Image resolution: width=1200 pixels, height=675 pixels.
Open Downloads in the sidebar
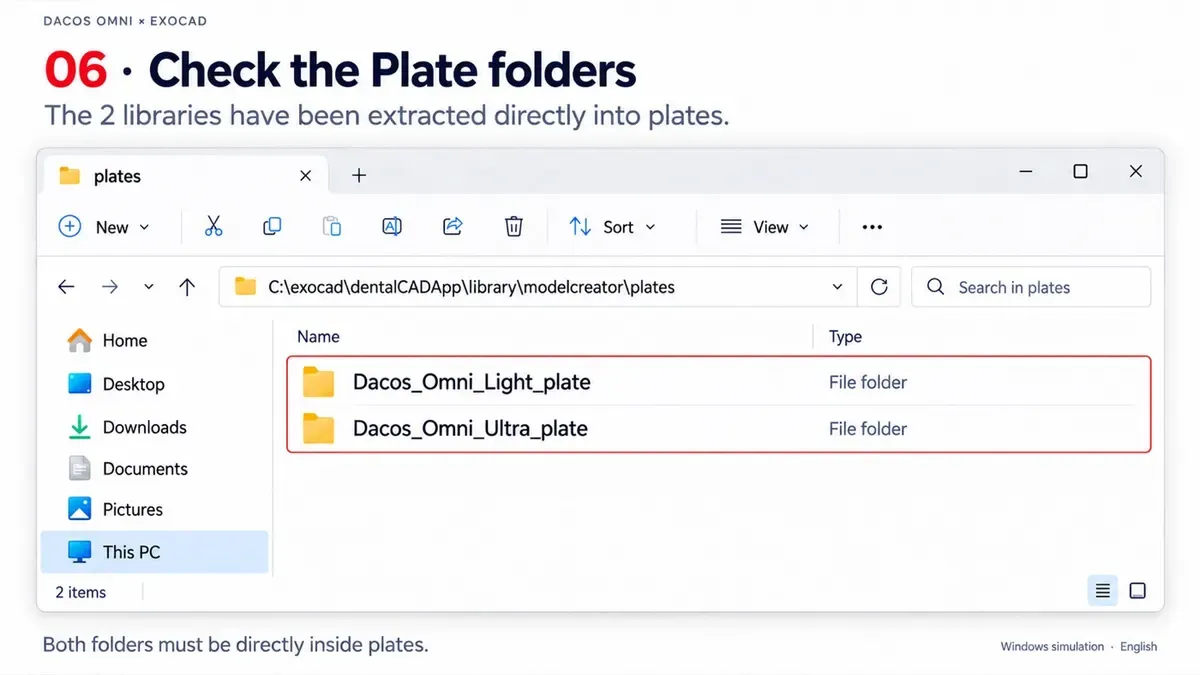126,427
